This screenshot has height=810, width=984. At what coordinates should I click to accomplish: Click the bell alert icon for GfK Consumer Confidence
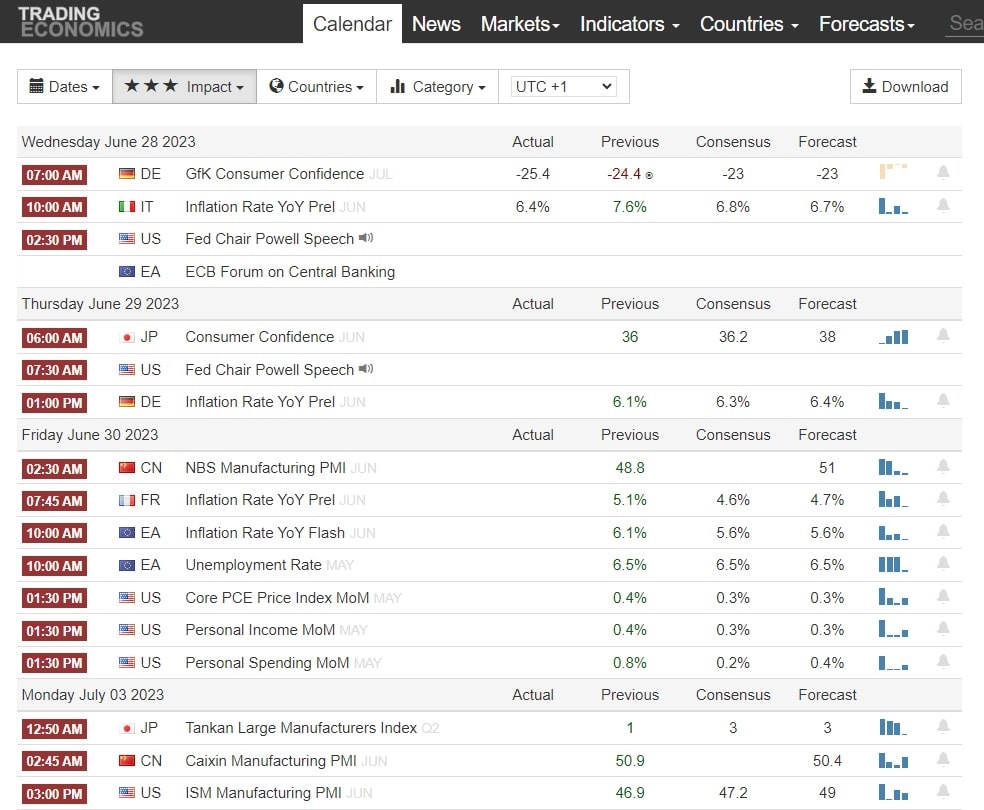[943, 173]
